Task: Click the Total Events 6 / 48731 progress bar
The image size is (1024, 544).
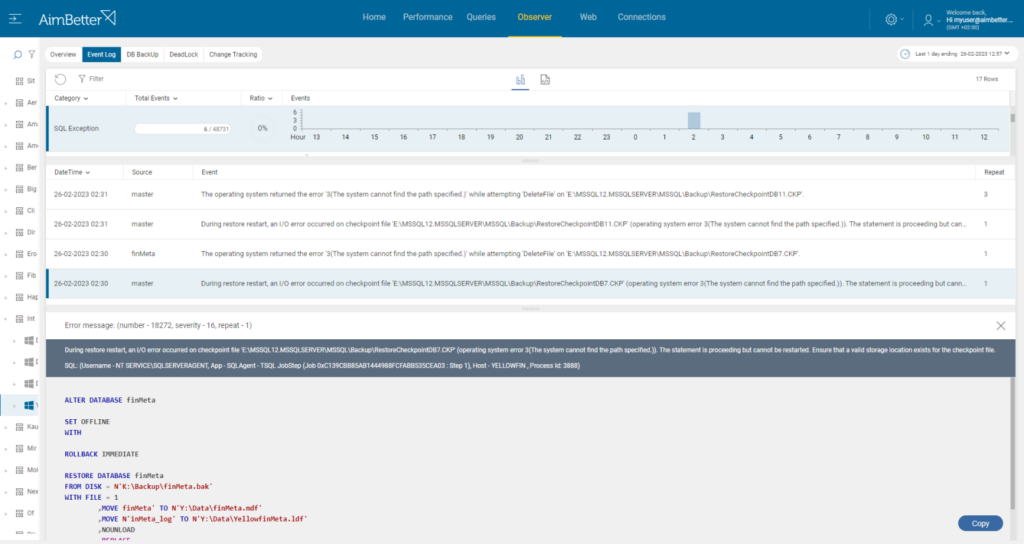Action: [183, 129]
